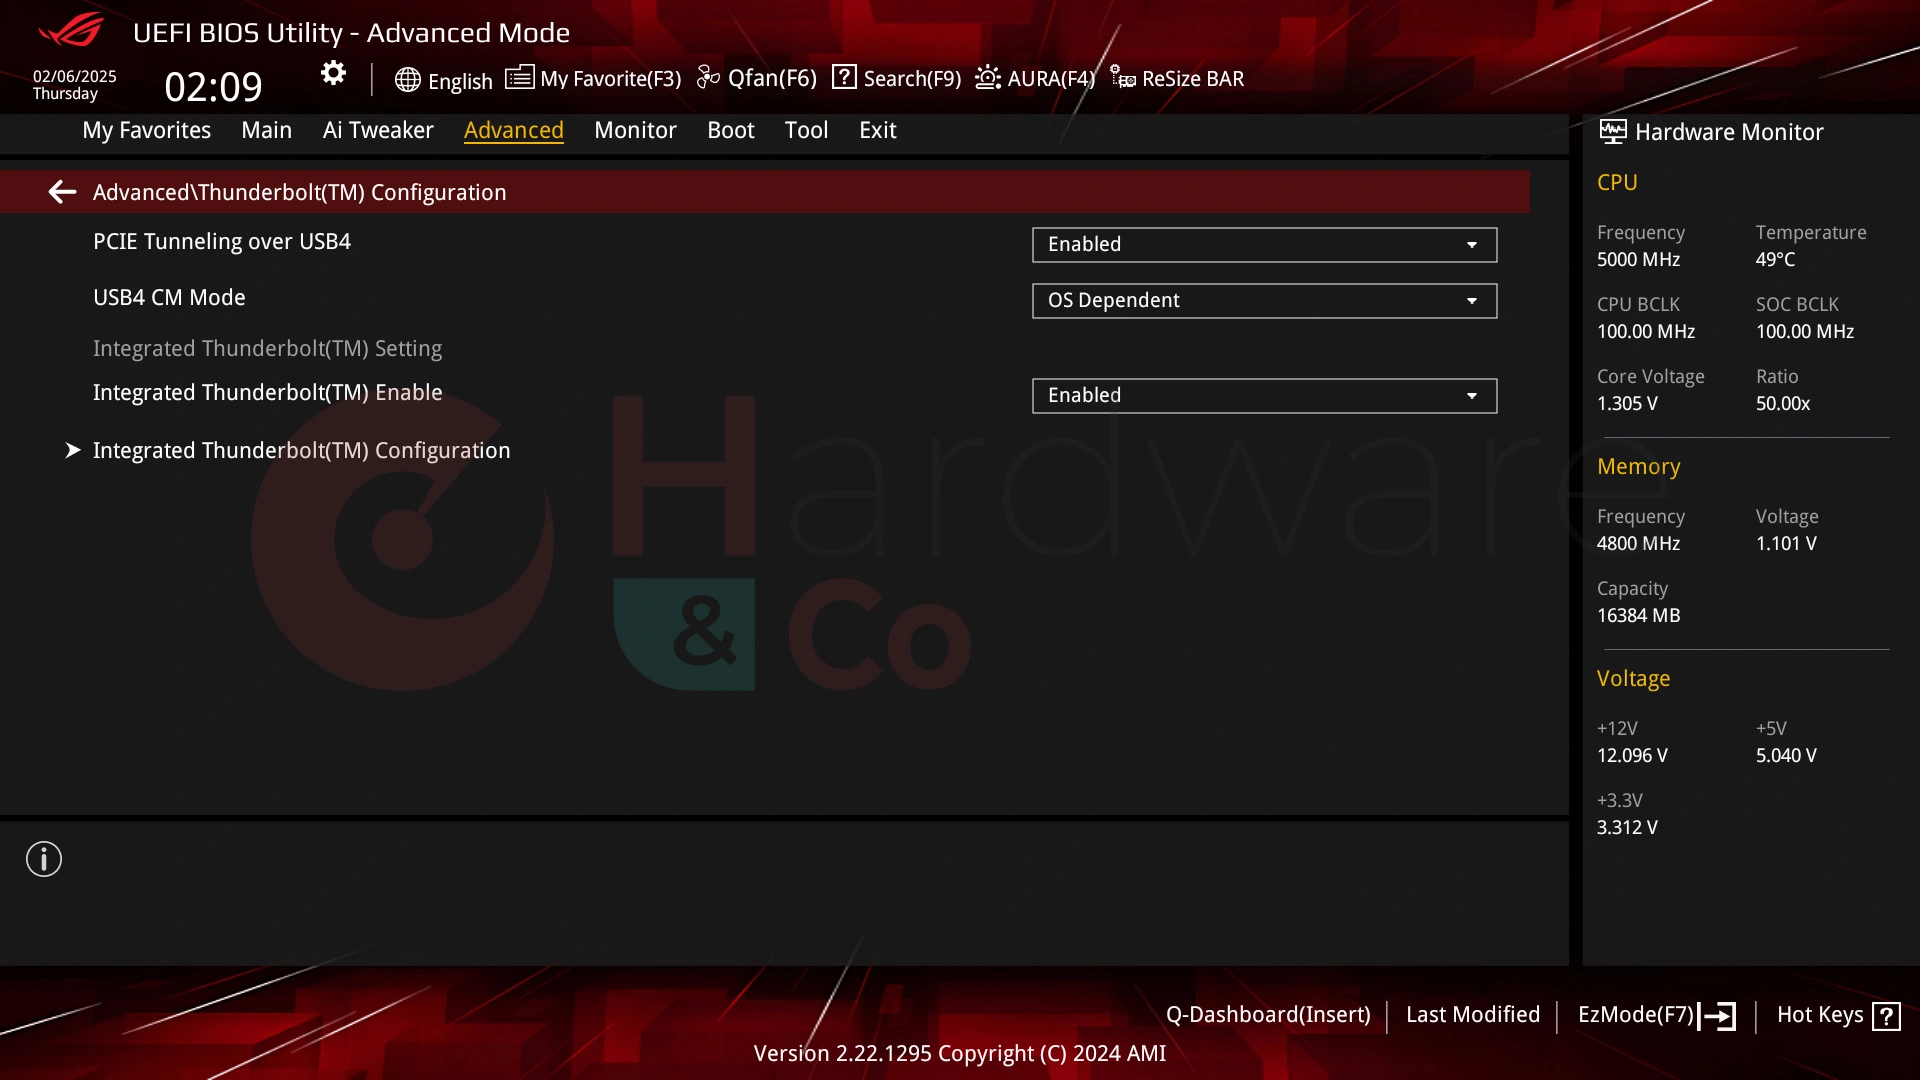
Task: Open Integrated Thunderbolt(TM) Configuration submenu
Action: [x=301, y=450]
